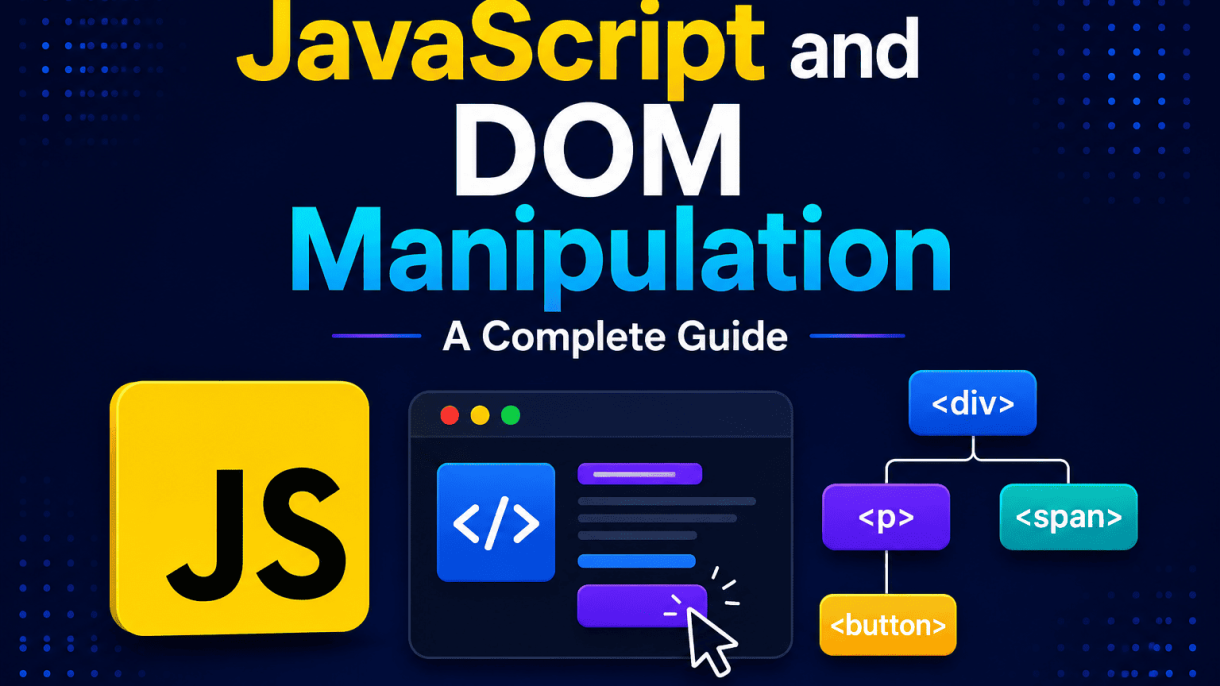Click the yellow JS logo

(x=240, y=508)
